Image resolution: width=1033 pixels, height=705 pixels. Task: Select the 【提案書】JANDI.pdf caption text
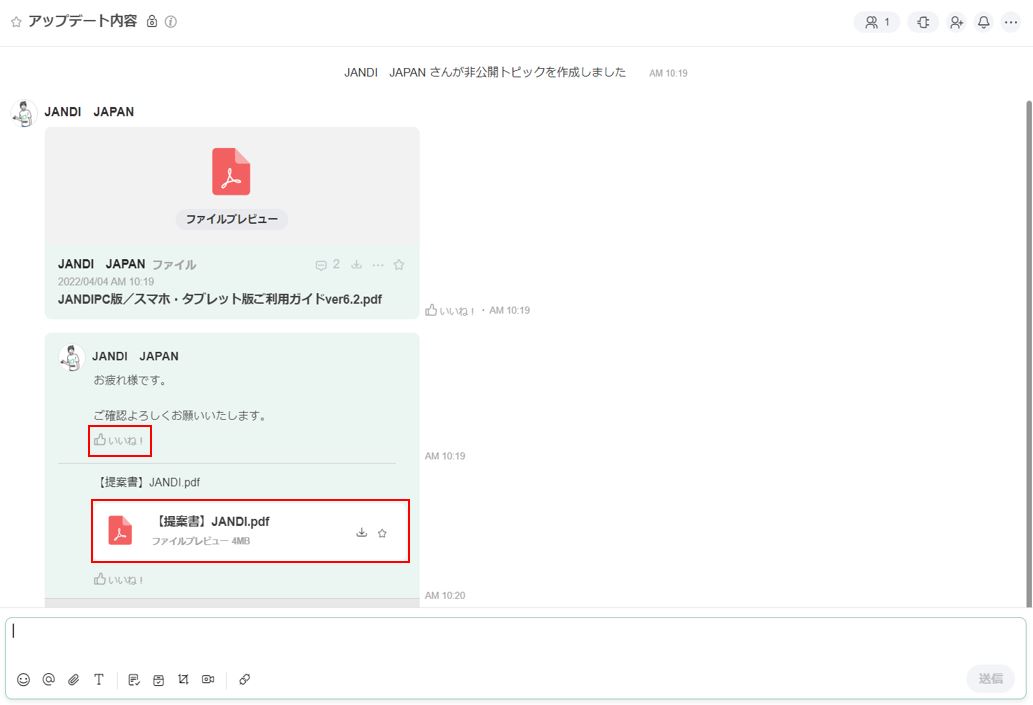tap(148, 482)
